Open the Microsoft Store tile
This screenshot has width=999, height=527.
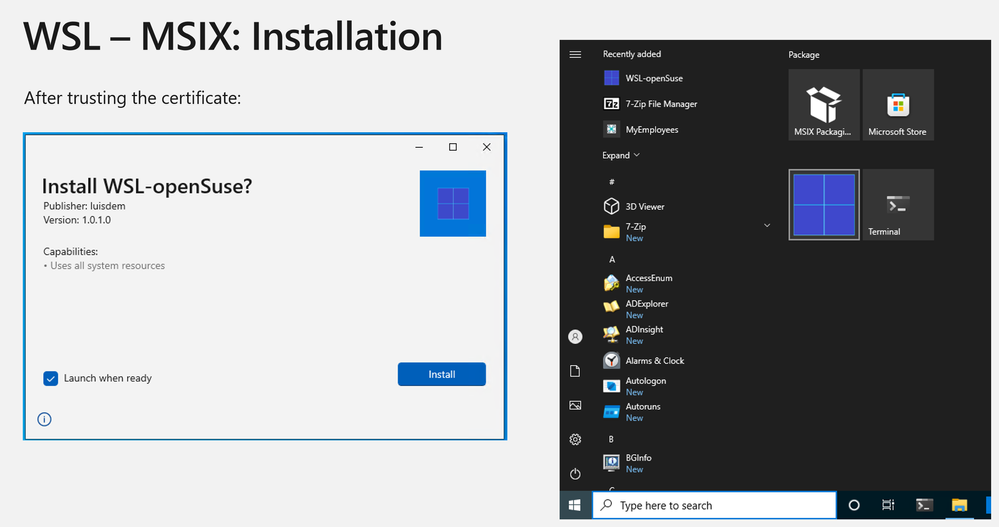click(x=898, y=105)
